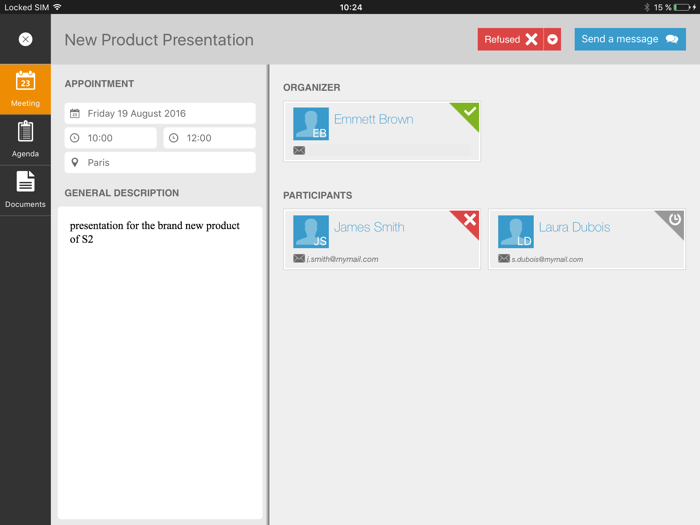Click the ORGANIZER section heading
Screen dimensions: 700x525
pos(312,88)
